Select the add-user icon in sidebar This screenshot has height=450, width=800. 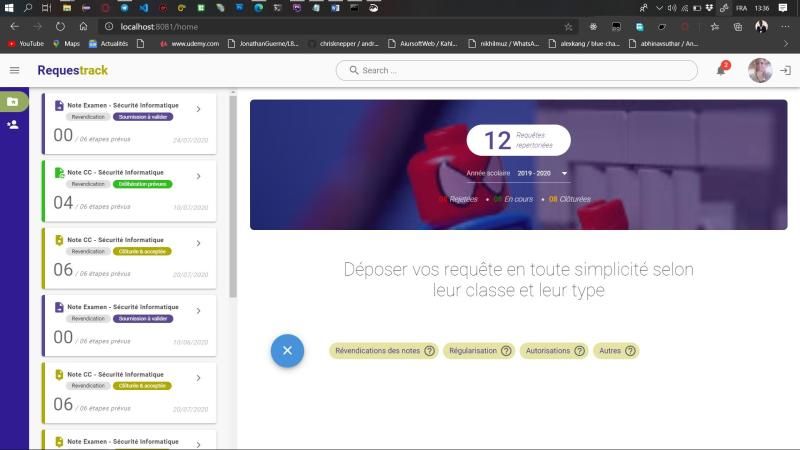[x=13, y=124]
